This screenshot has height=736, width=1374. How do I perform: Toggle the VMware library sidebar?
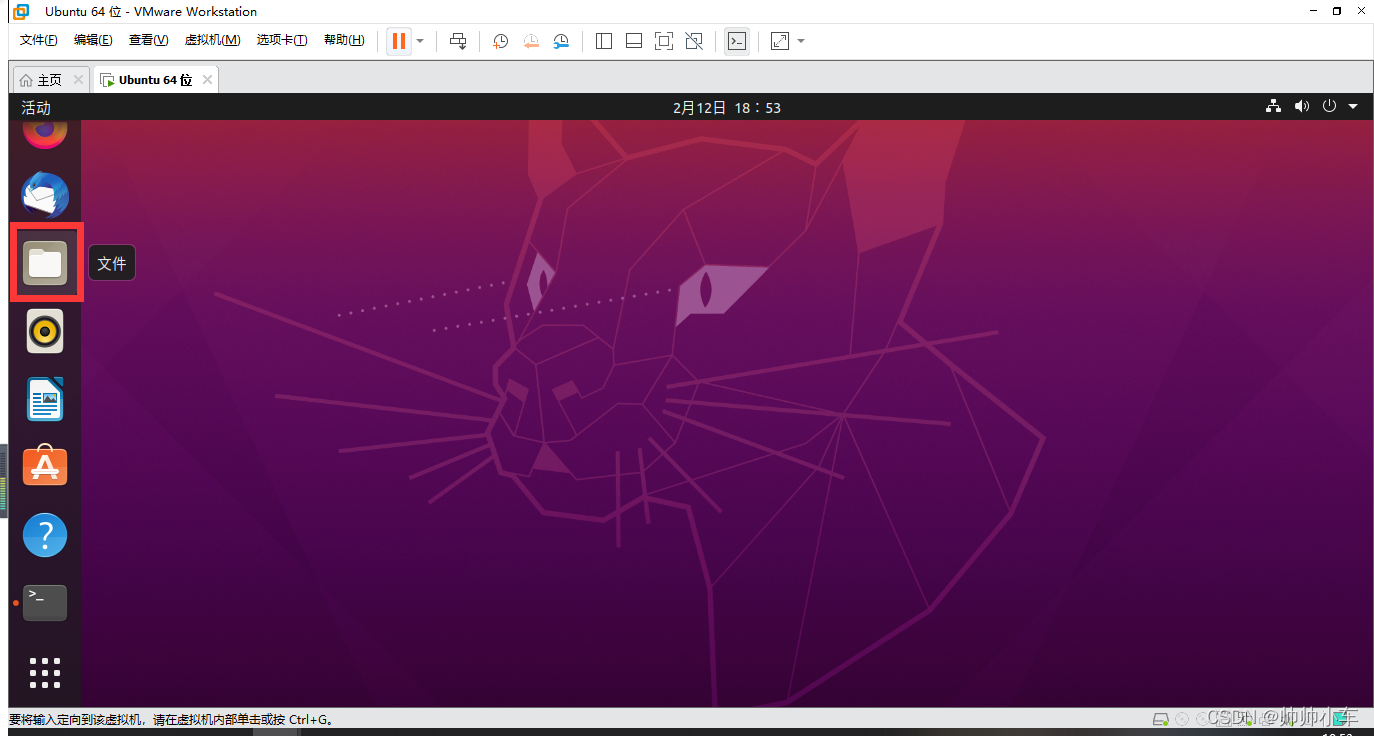tap(604, 41)
